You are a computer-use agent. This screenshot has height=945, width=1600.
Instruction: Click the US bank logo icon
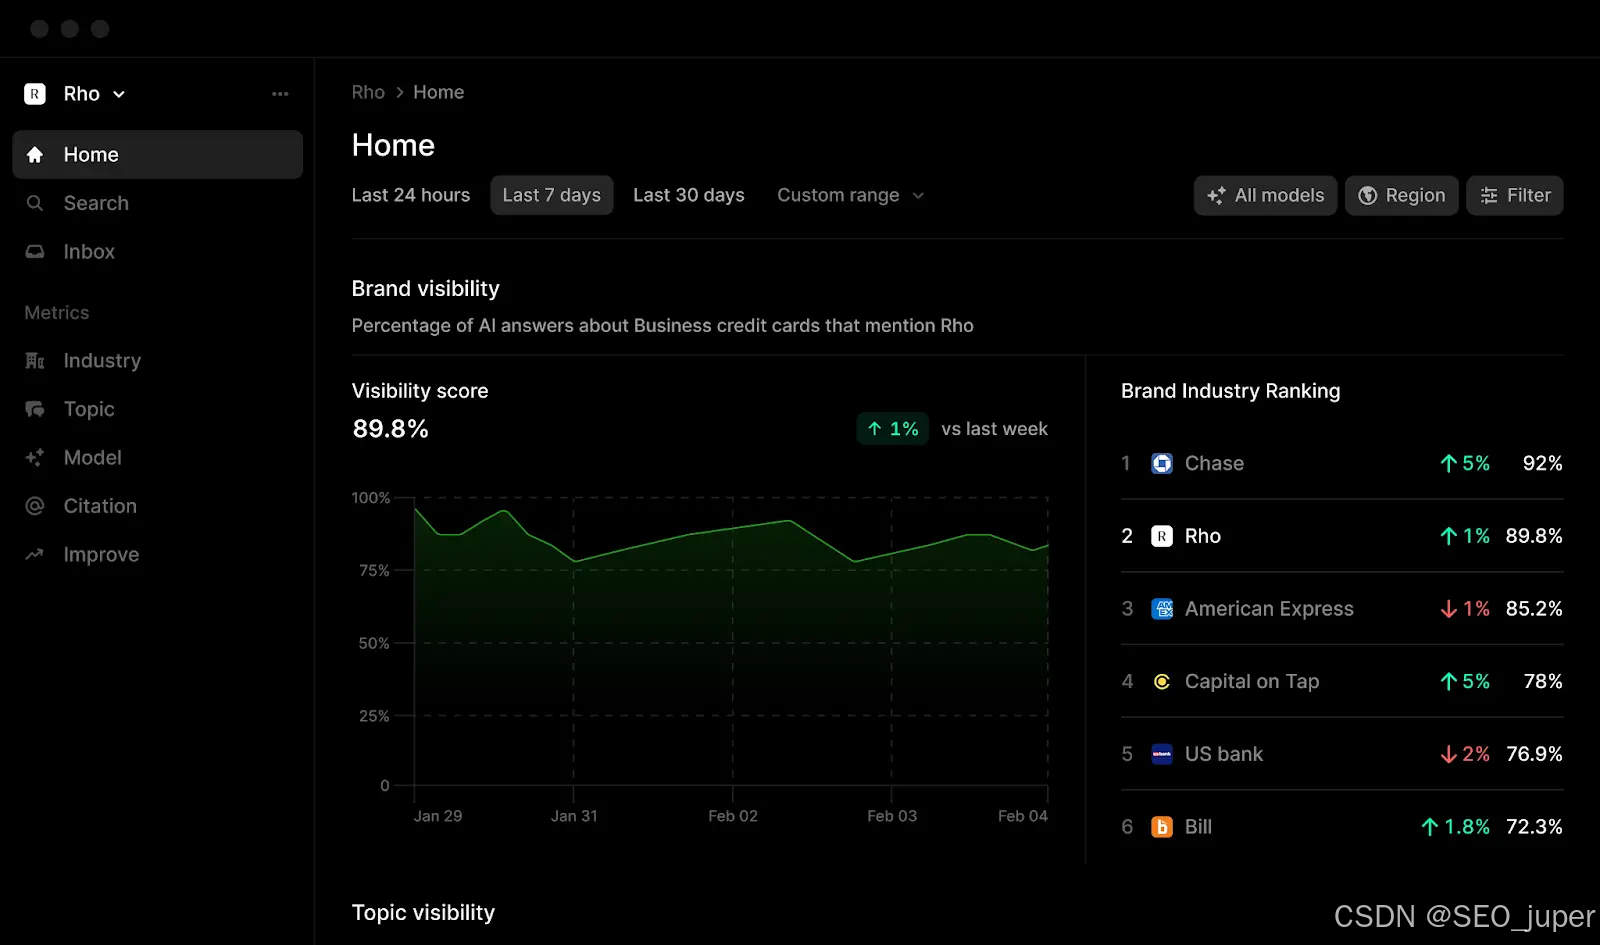click(x=1162, y=754)
